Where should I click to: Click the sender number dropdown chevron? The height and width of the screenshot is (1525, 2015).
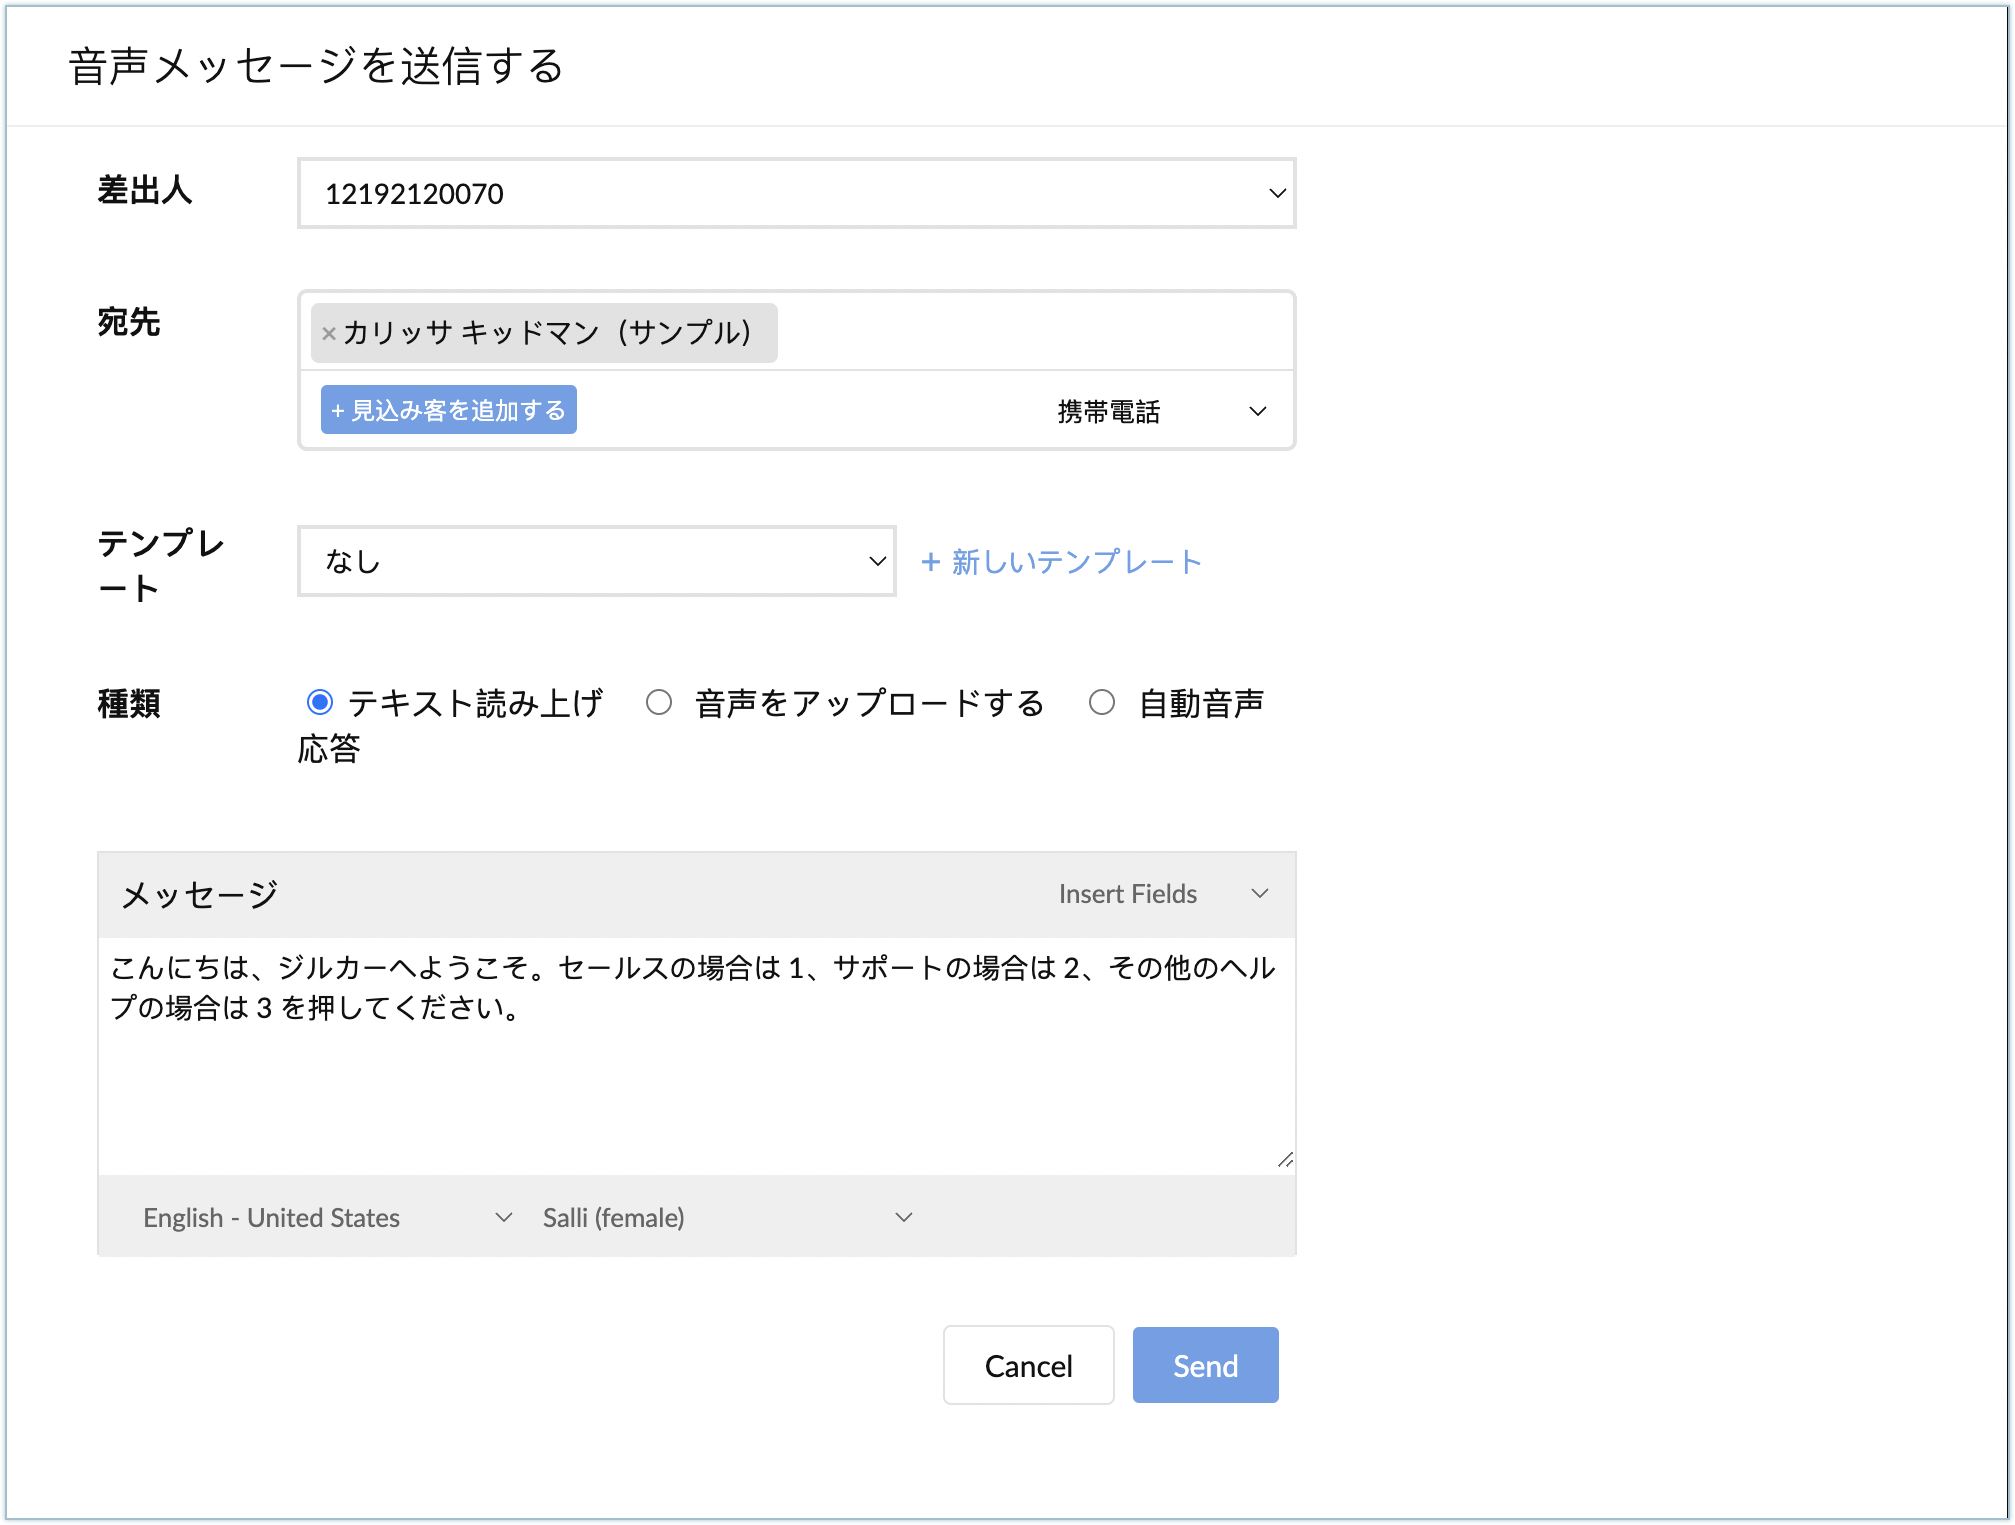tap(1277, 193)
